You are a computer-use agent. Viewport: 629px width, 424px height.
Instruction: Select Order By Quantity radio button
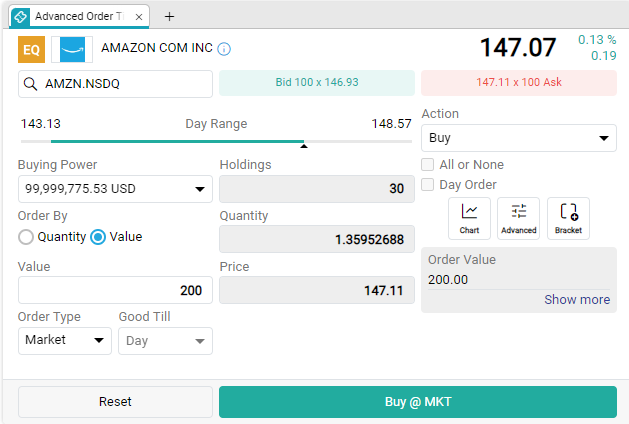point(26,237)
